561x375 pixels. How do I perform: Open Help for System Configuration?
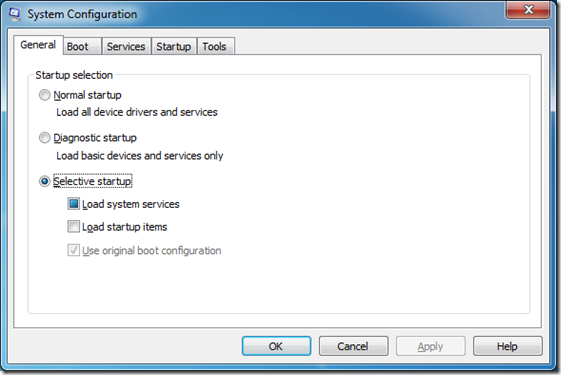point(507,346)
